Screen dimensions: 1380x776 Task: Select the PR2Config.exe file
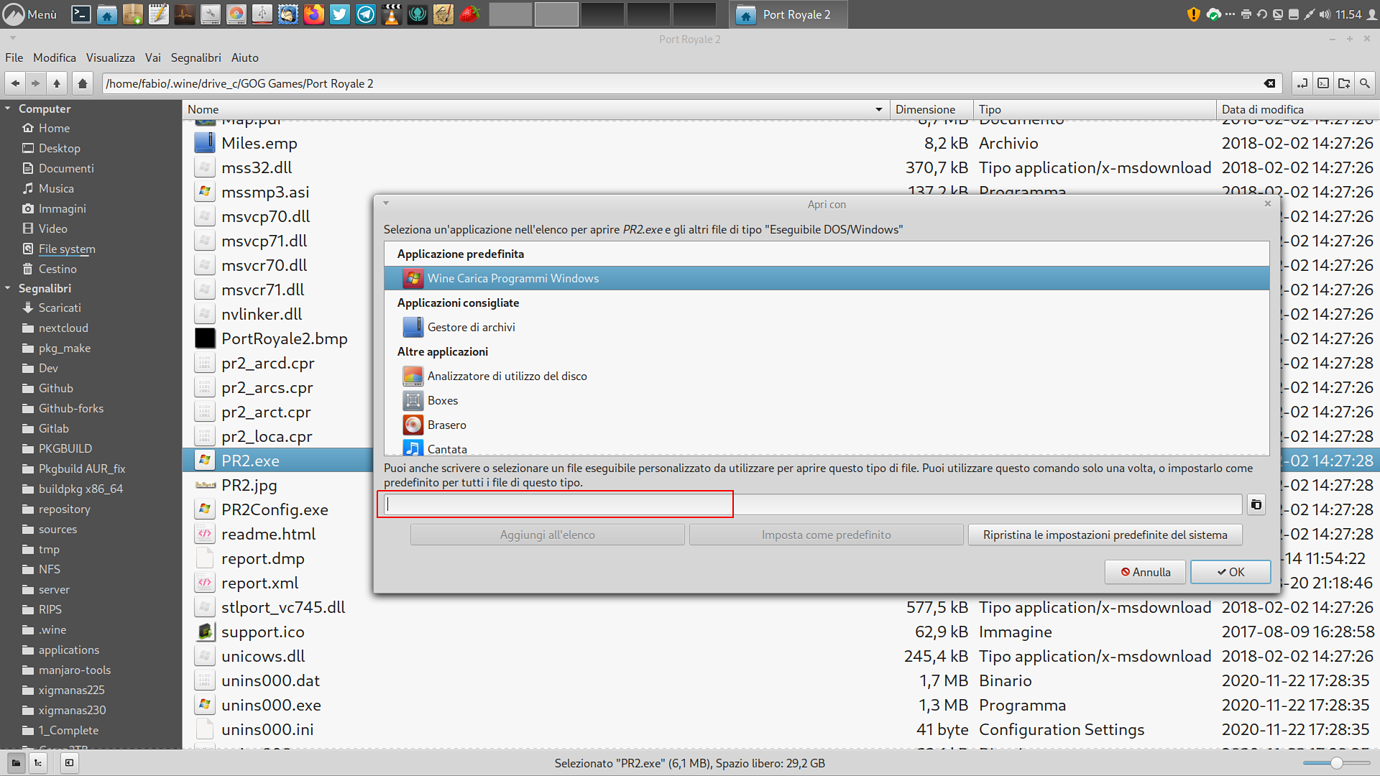[x=275, y=510]
